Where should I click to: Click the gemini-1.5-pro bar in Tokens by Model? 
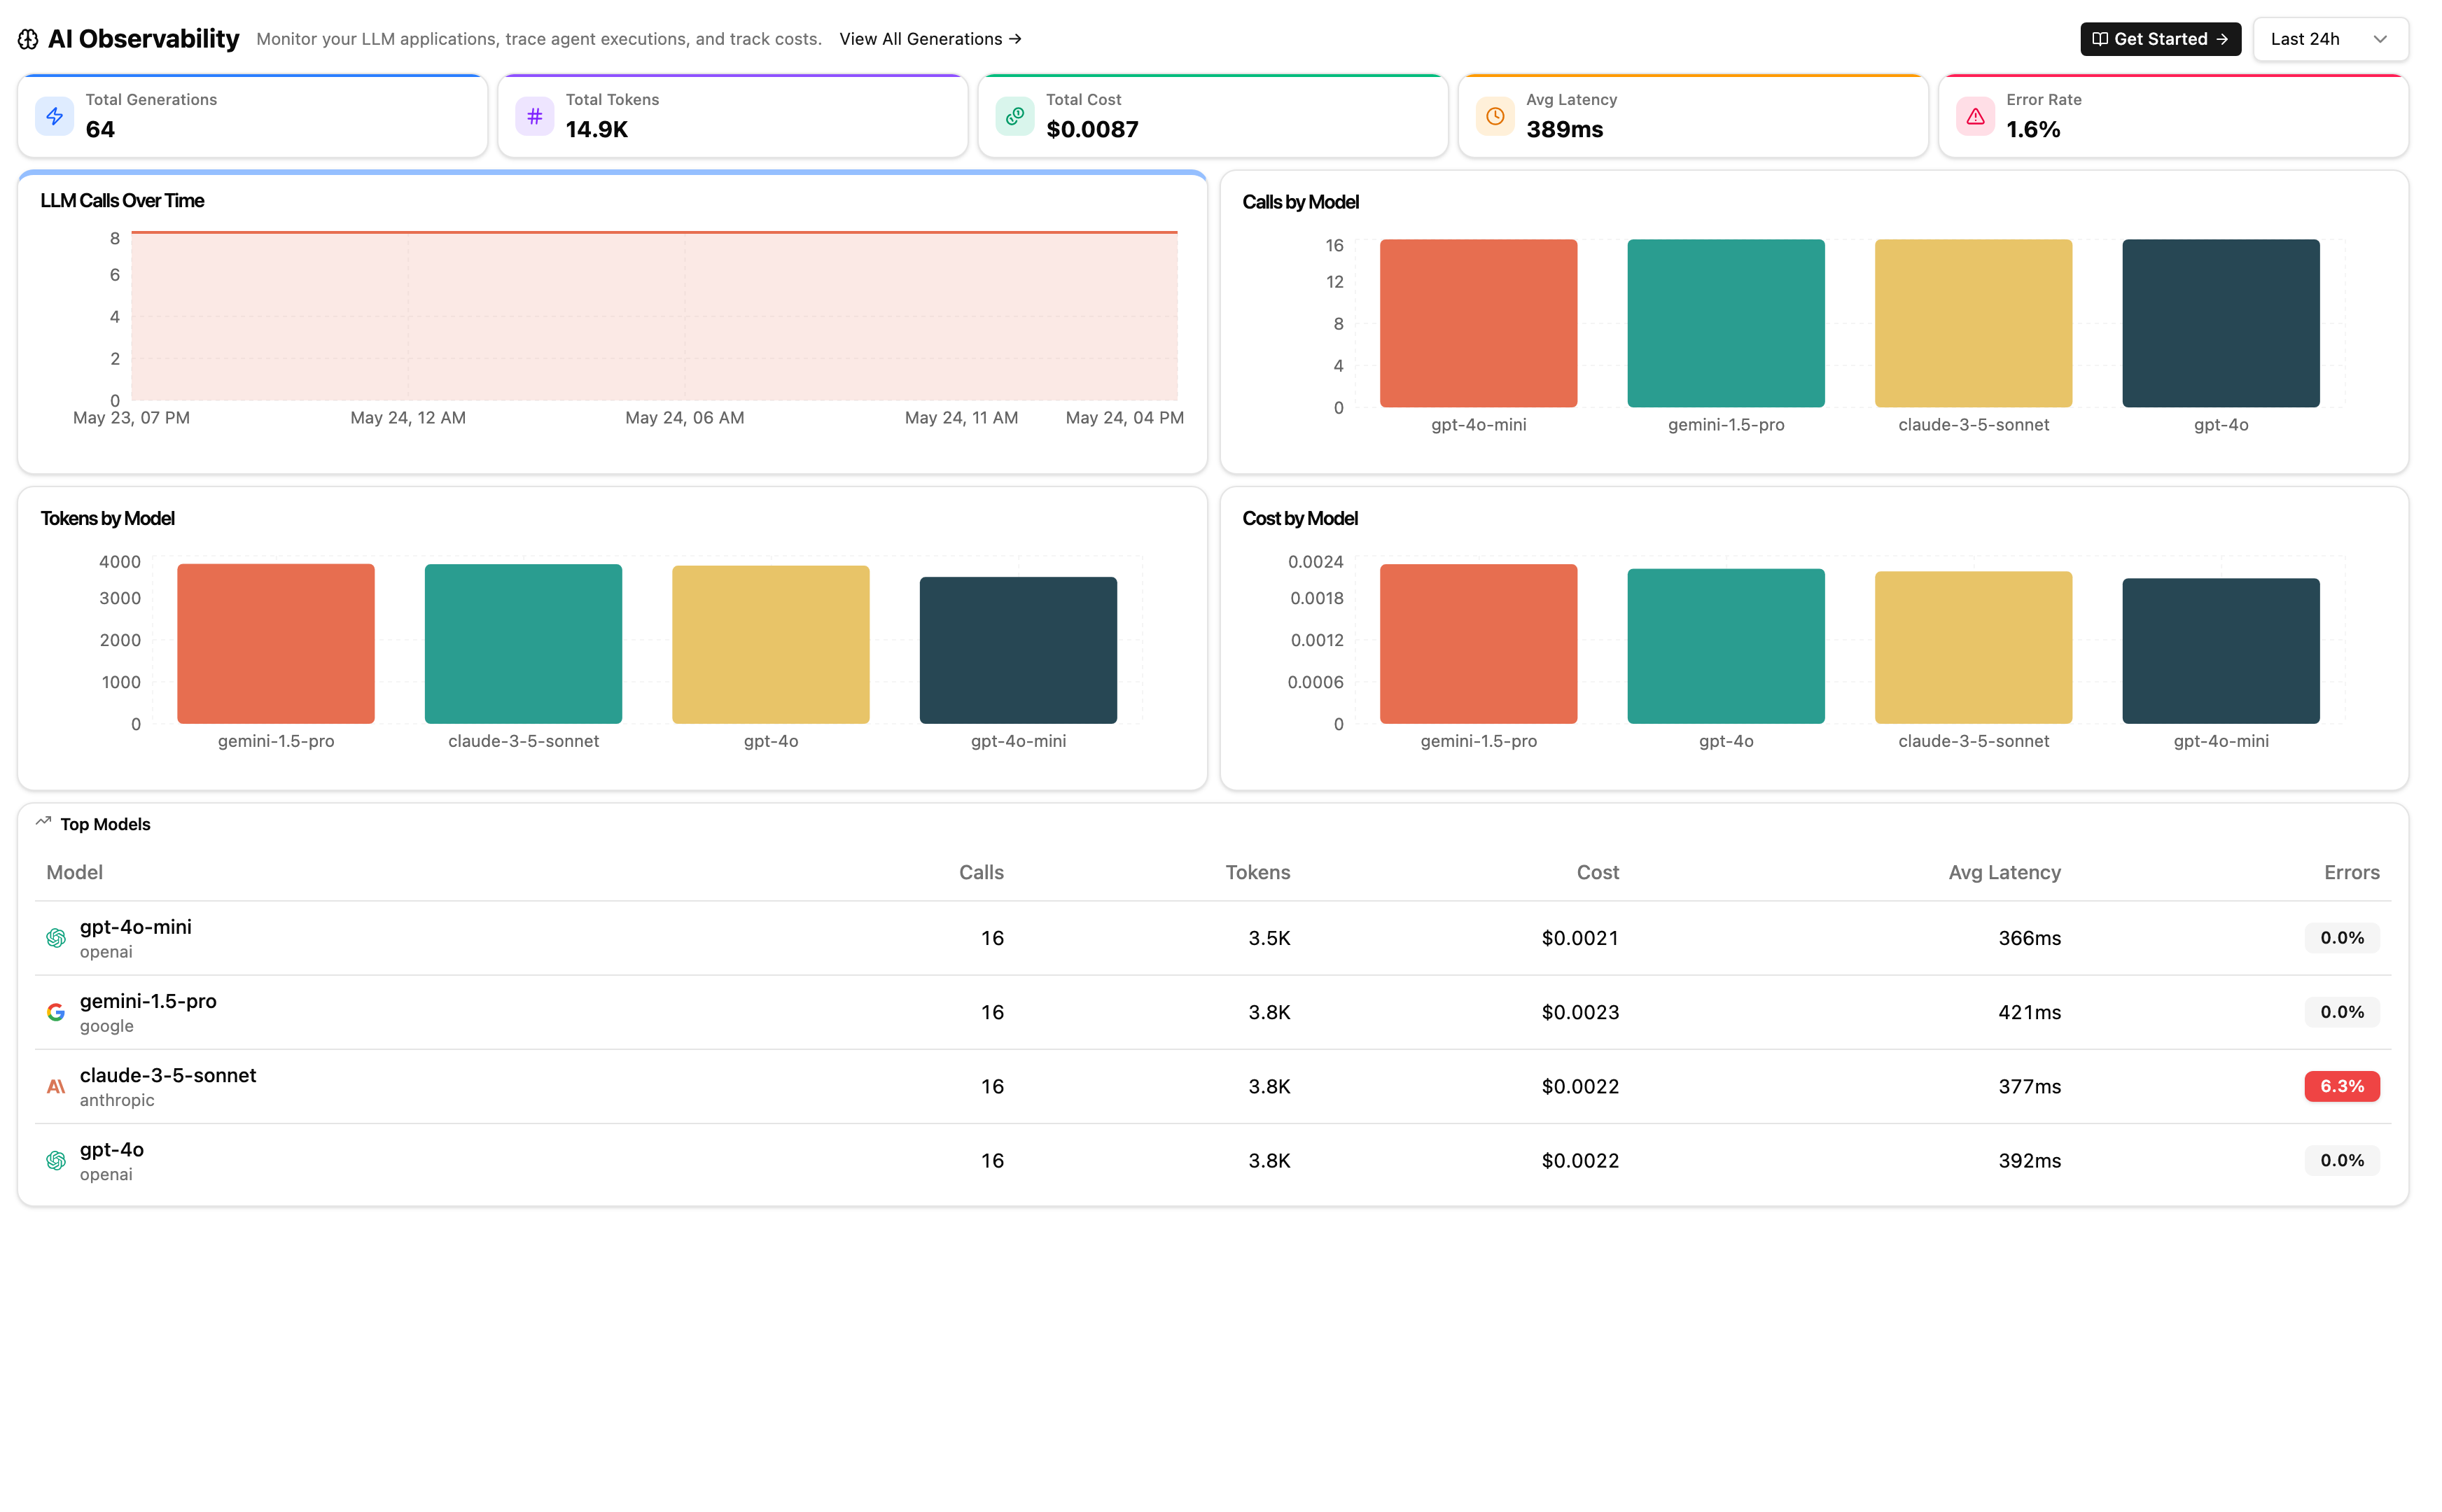pyautogui.click(x=276, y=644)
